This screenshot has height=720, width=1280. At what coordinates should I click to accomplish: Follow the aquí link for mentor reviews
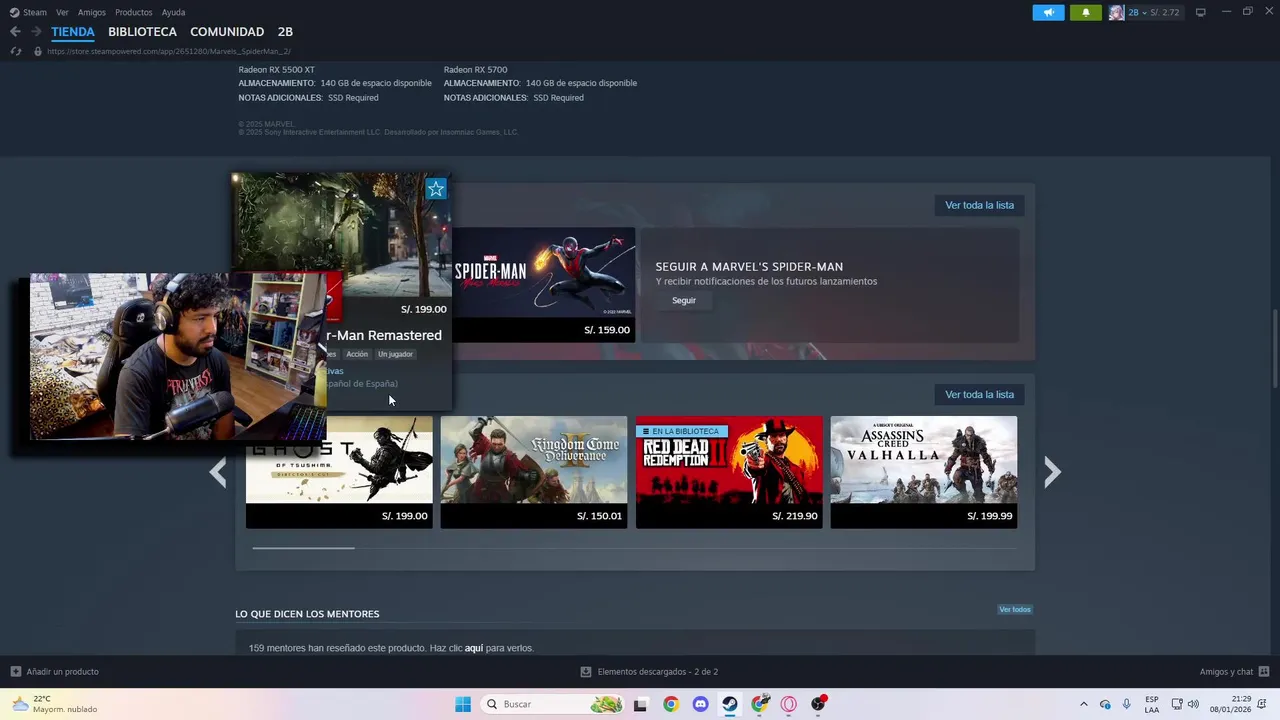474,648
